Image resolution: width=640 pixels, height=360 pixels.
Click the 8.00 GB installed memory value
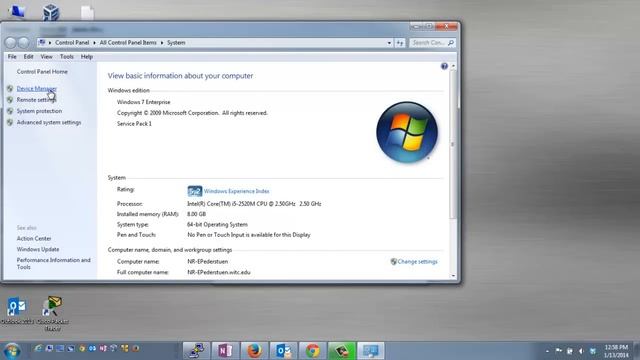[196, 214]
